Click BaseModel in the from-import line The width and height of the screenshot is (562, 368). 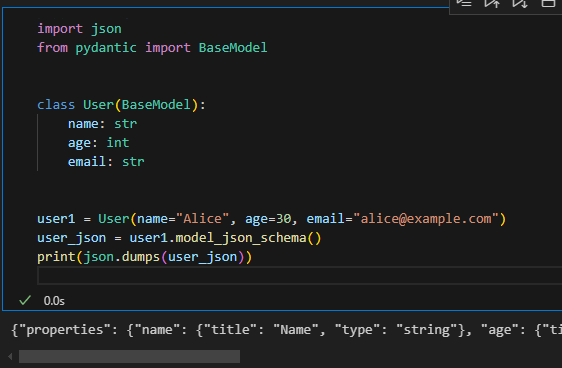[233, 48]
